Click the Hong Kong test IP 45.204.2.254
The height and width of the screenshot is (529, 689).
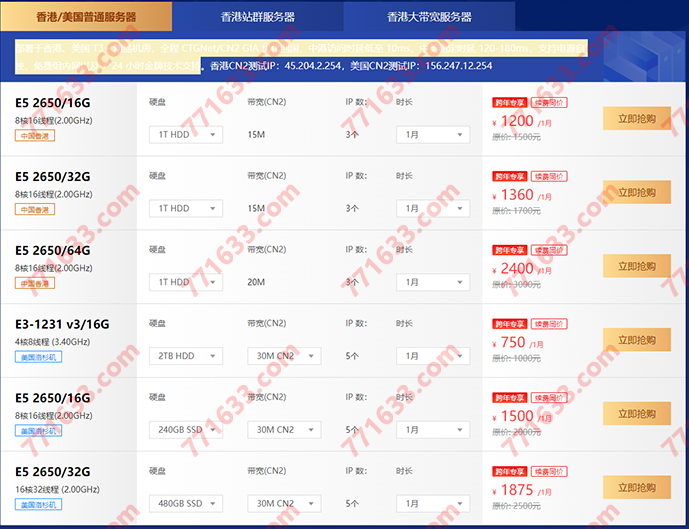click(313, 66)
